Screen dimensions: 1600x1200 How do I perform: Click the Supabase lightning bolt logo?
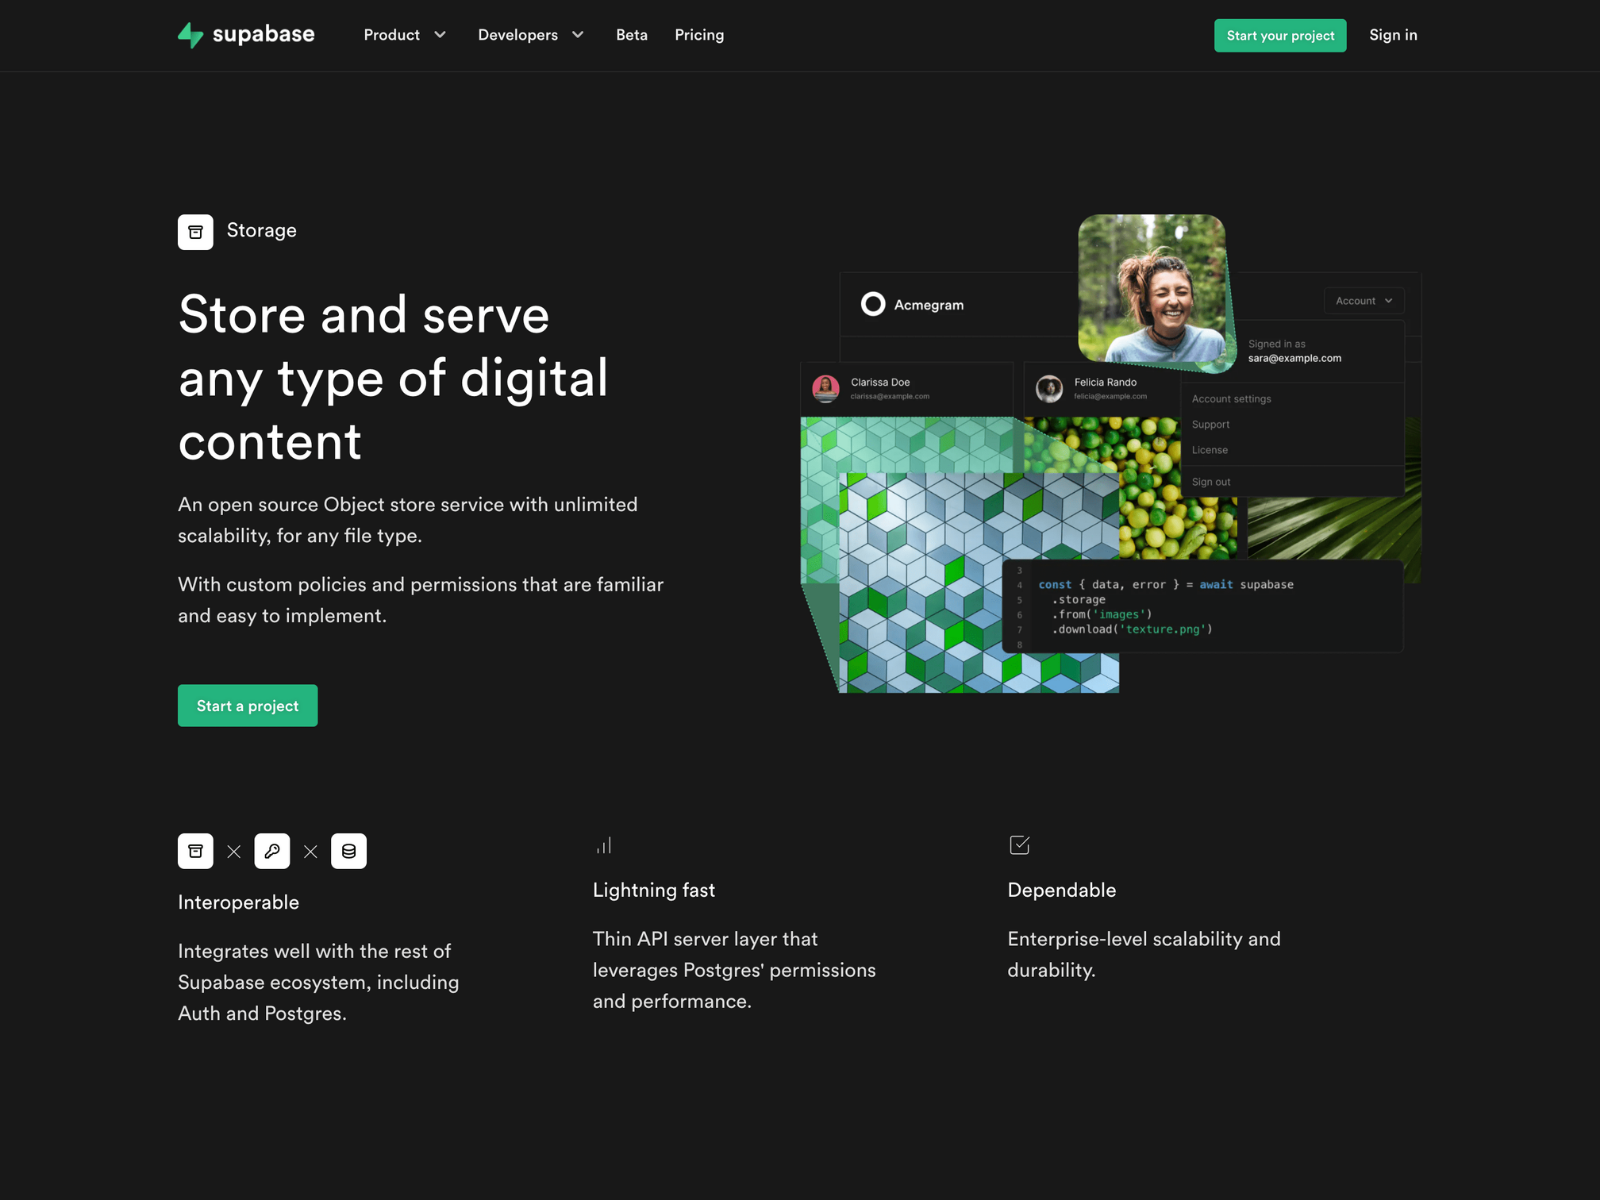point(190,35)
